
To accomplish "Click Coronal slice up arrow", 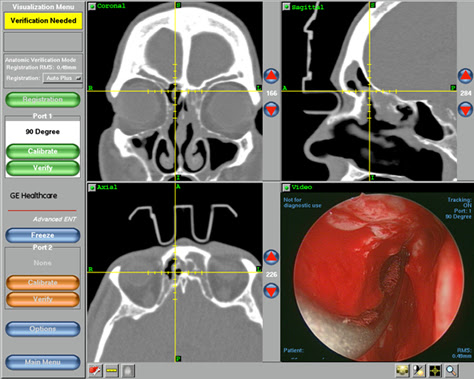I will point(272,76).
